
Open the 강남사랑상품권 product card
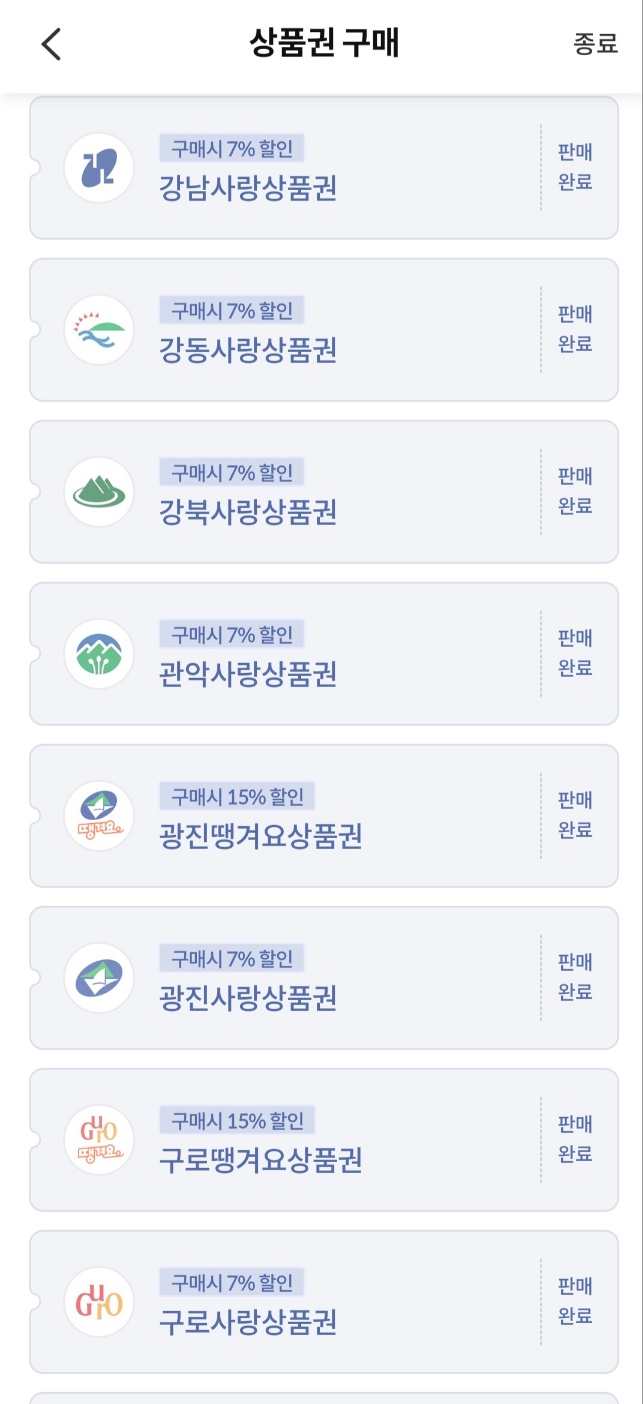pos(320,168)
